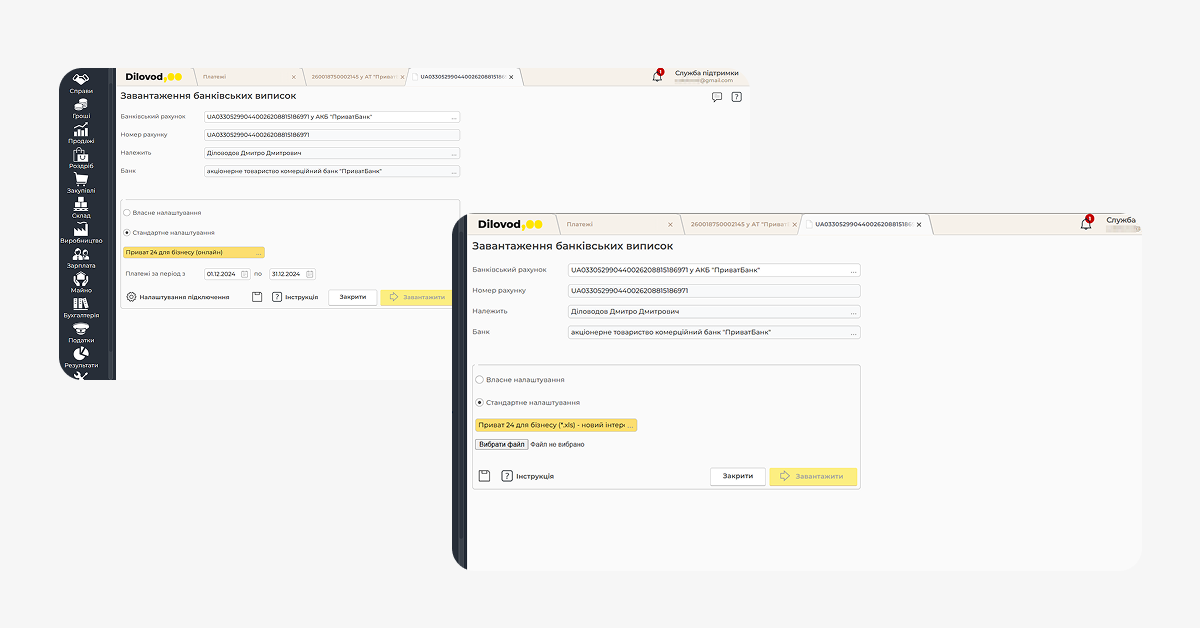
Task: Close the UA0330529904 tab in the front window
Action: point(919,225)
